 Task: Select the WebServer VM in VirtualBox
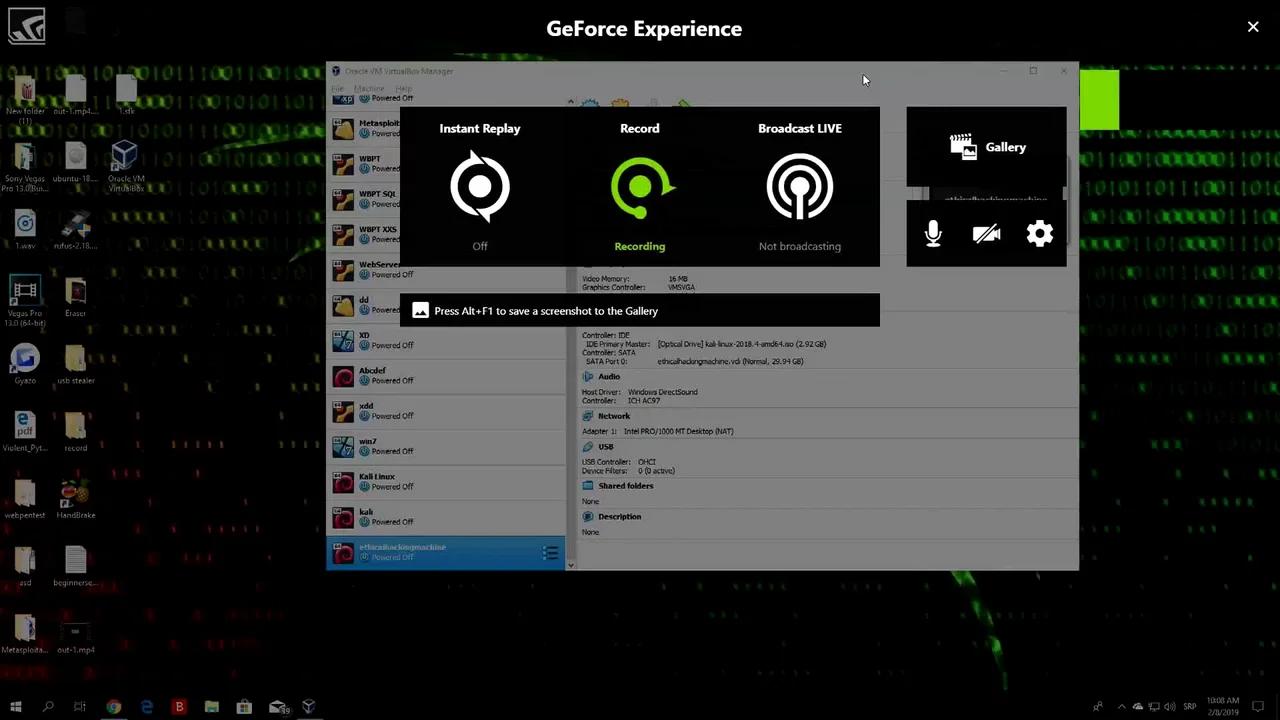point(446,269)
